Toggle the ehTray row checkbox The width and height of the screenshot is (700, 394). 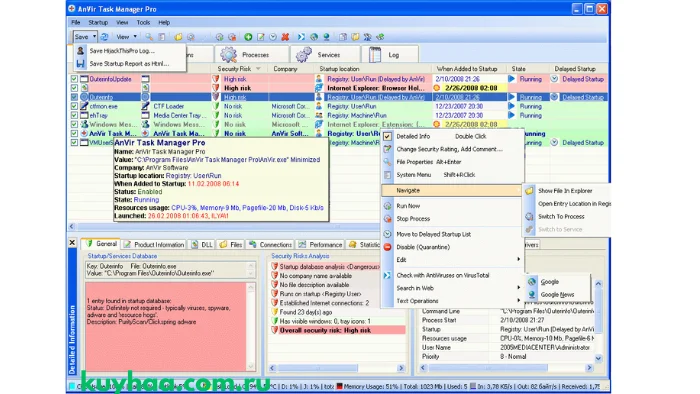click(74, 115)
